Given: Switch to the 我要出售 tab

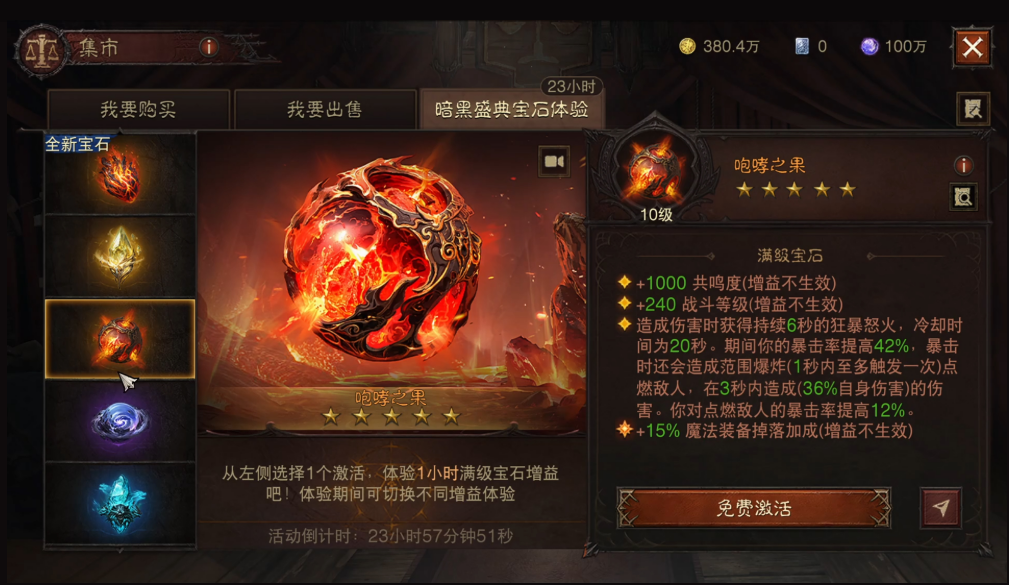Looking at the screenshot, I should pyautogui.click(x=325, y=109).
